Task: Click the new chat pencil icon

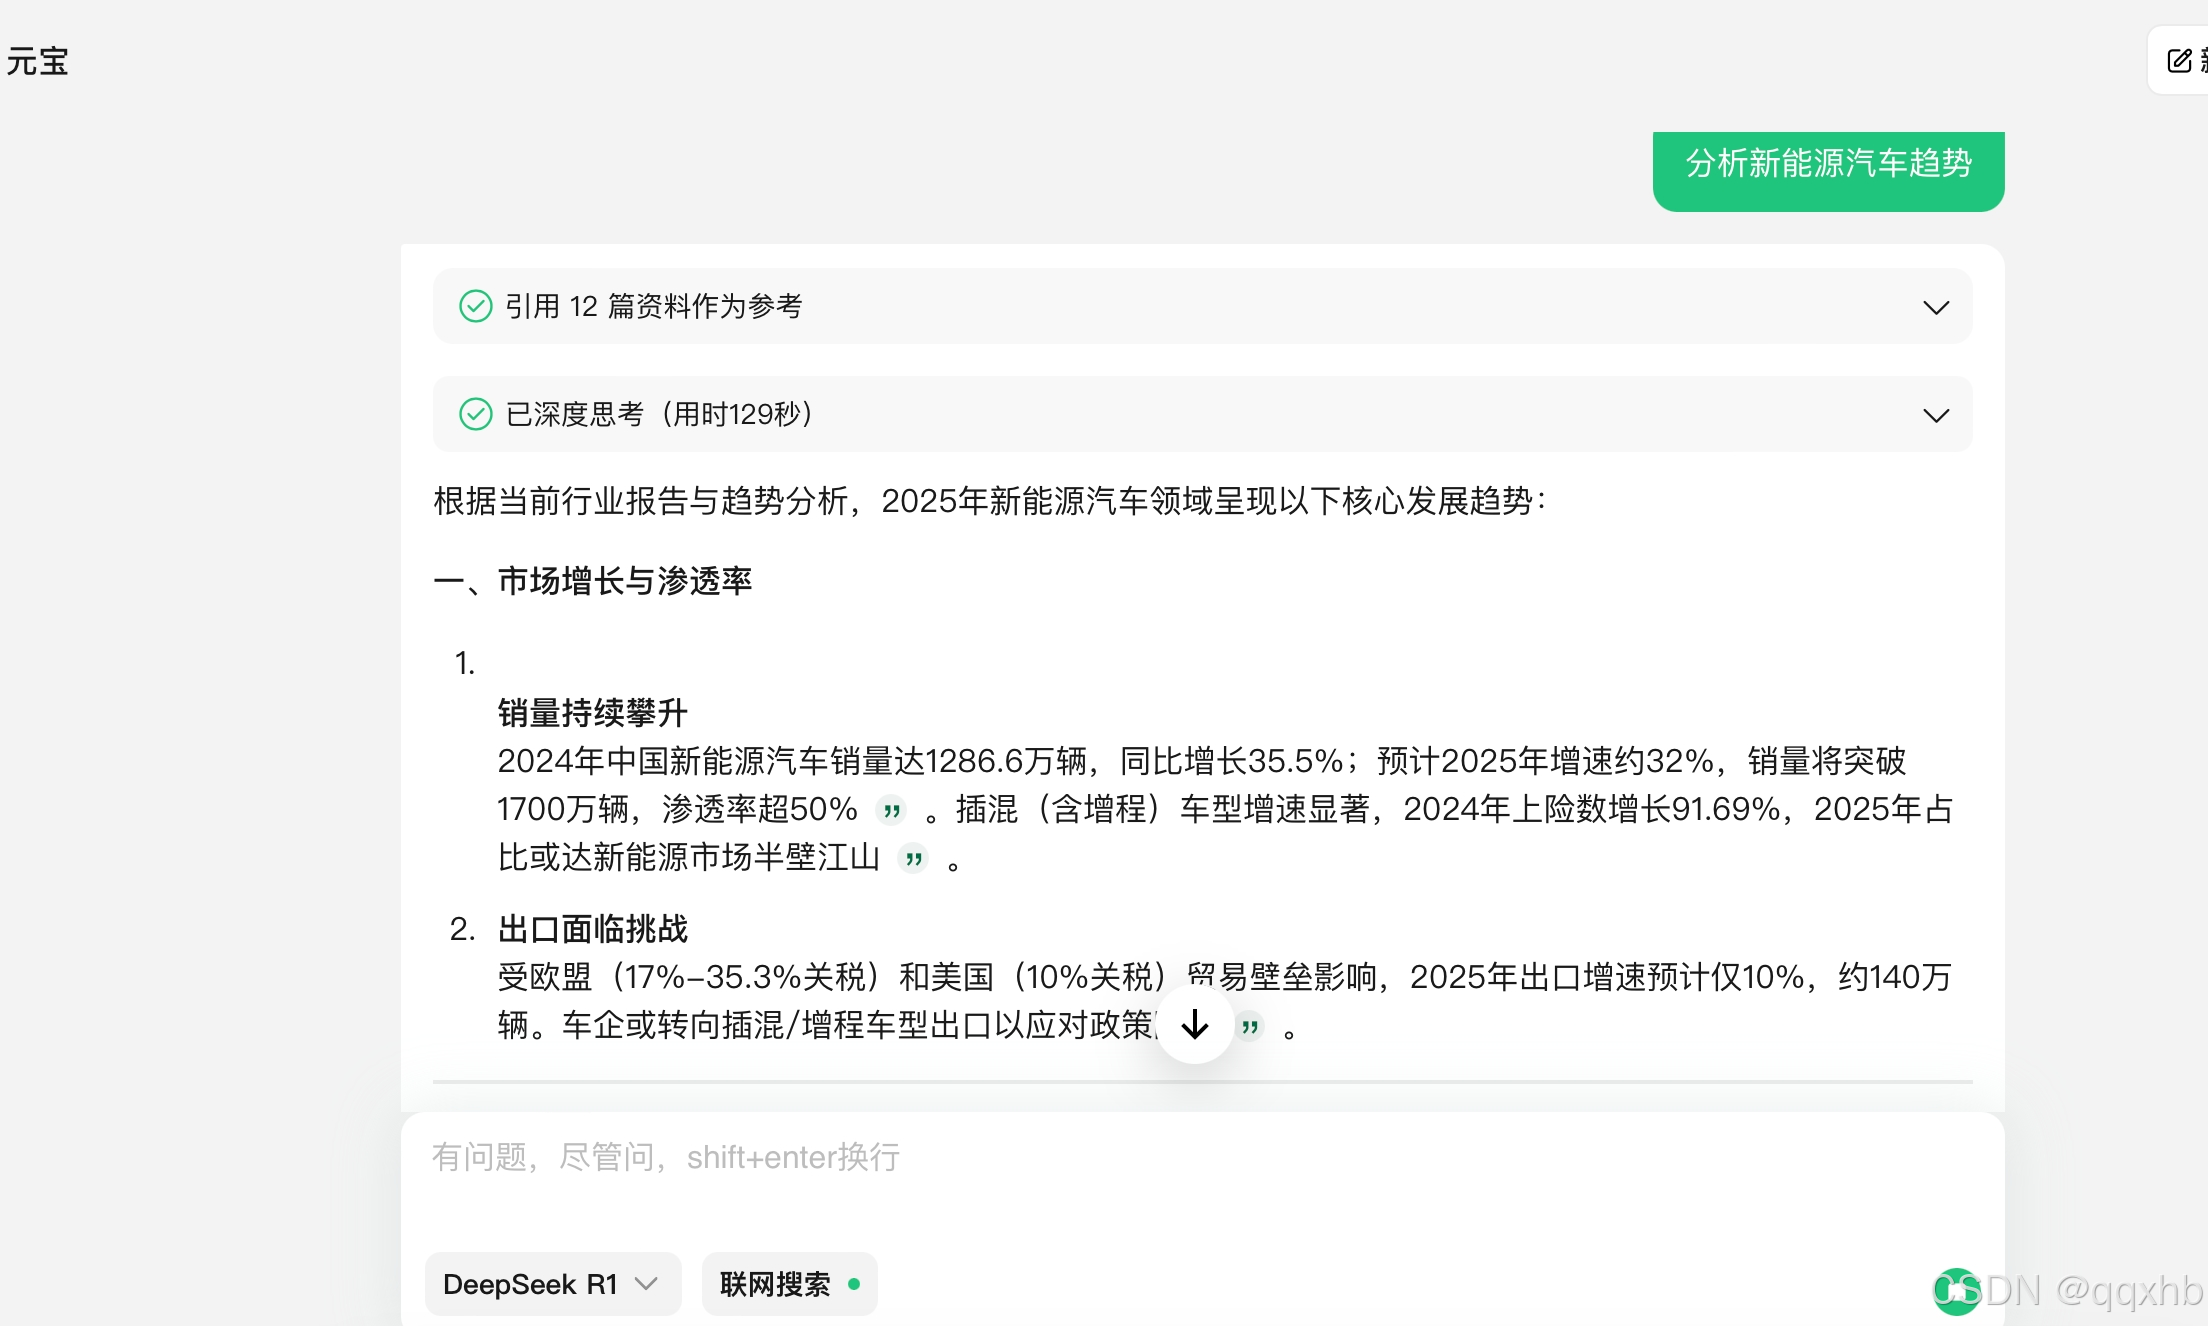Action: coord(2180,61)
